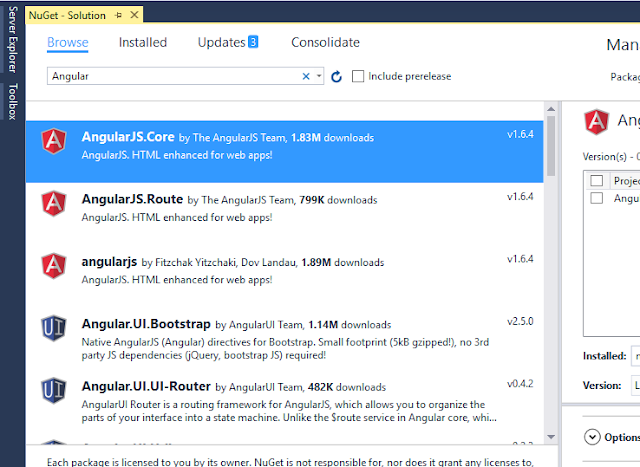This screenshot has width=640, height=467.
Task: Click the Angular logo in details pane
Action: pyautogui.click(x=596, y=122)
